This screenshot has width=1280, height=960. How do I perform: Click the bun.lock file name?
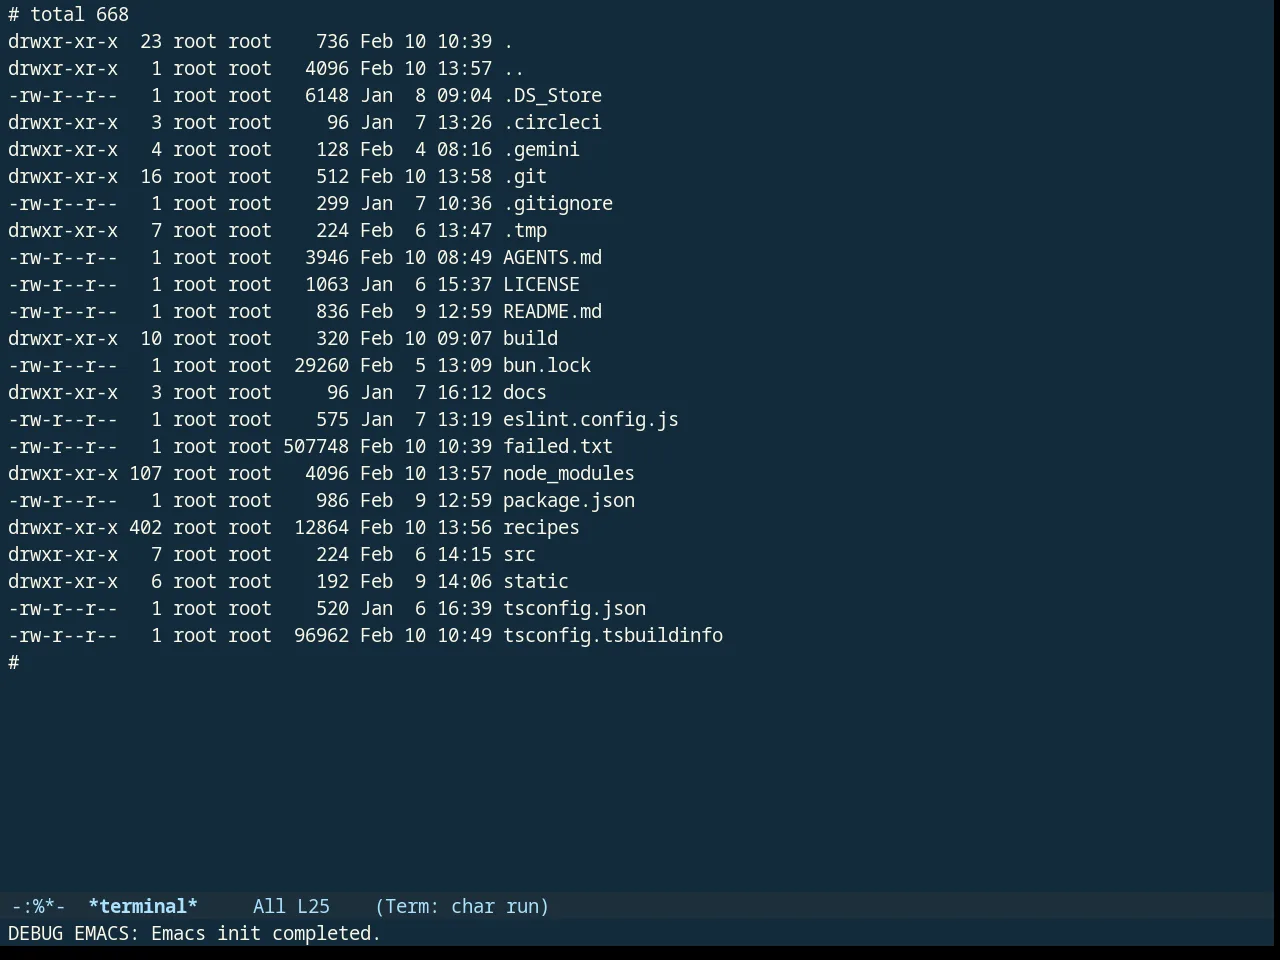coord(547,366)
